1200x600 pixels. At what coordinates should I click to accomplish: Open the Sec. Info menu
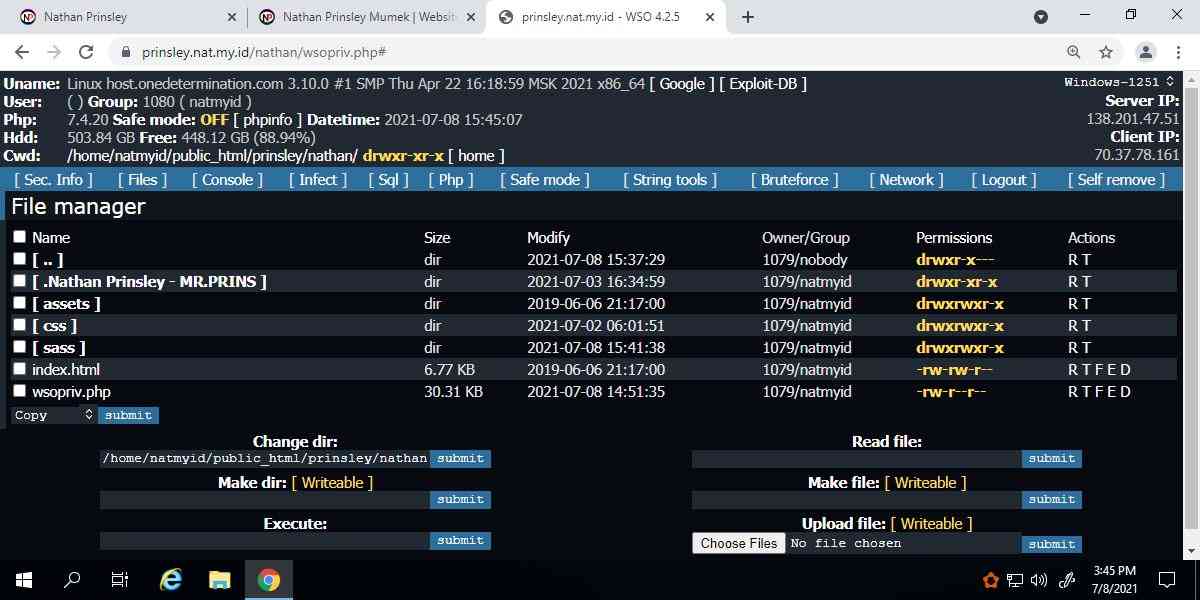[53, 180]
